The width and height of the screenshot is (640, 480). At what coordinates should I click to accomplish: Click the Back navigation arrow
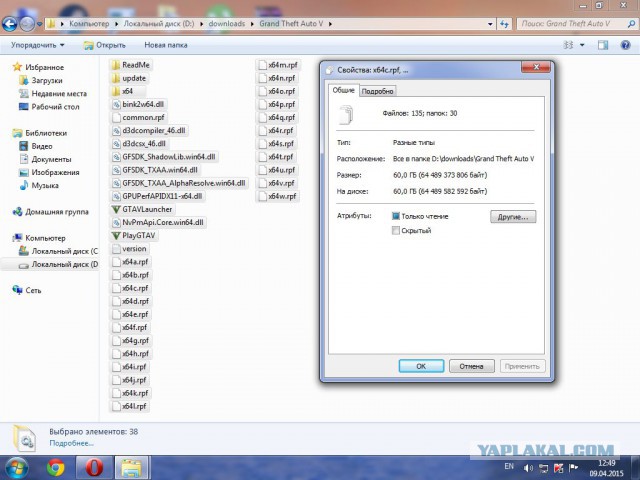[x=10, y=24]
